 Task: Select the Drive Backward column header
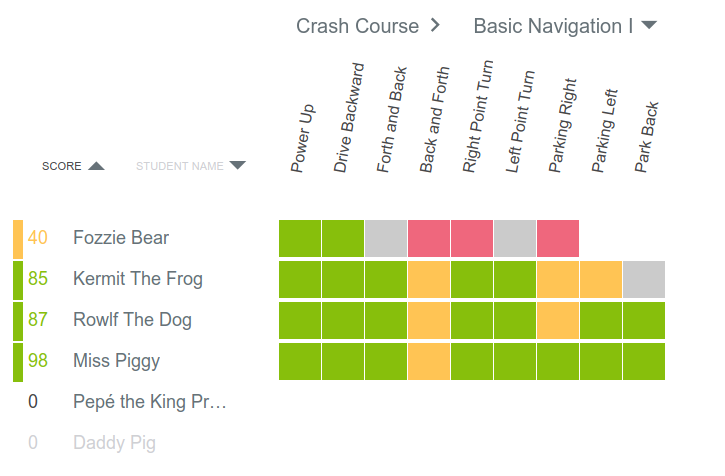click(x=349, y=118)
